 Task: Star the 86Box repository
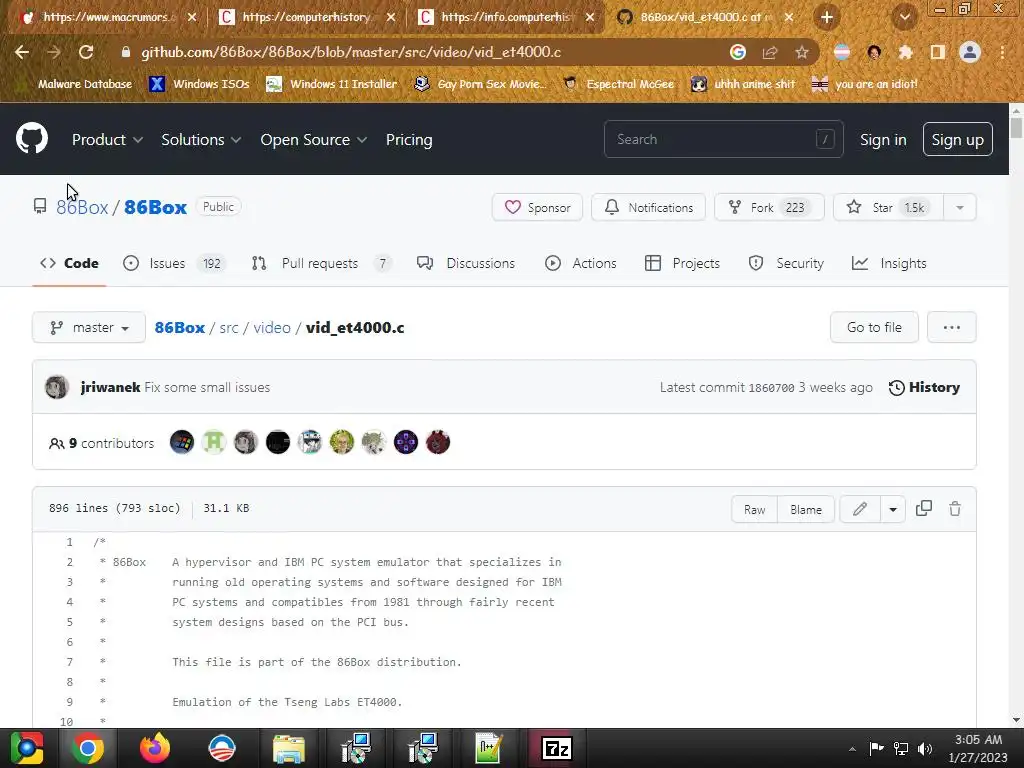pos(889,208)
